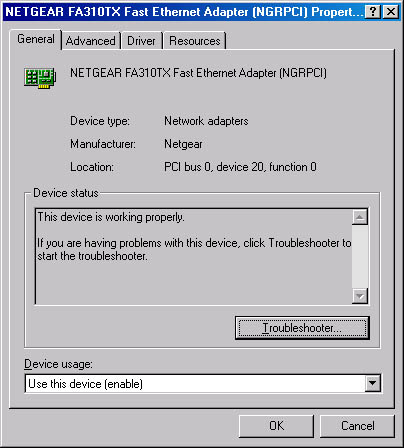Click the NETGEAR title bar text
Screen dimensions: 404x448
coord(184,12)
